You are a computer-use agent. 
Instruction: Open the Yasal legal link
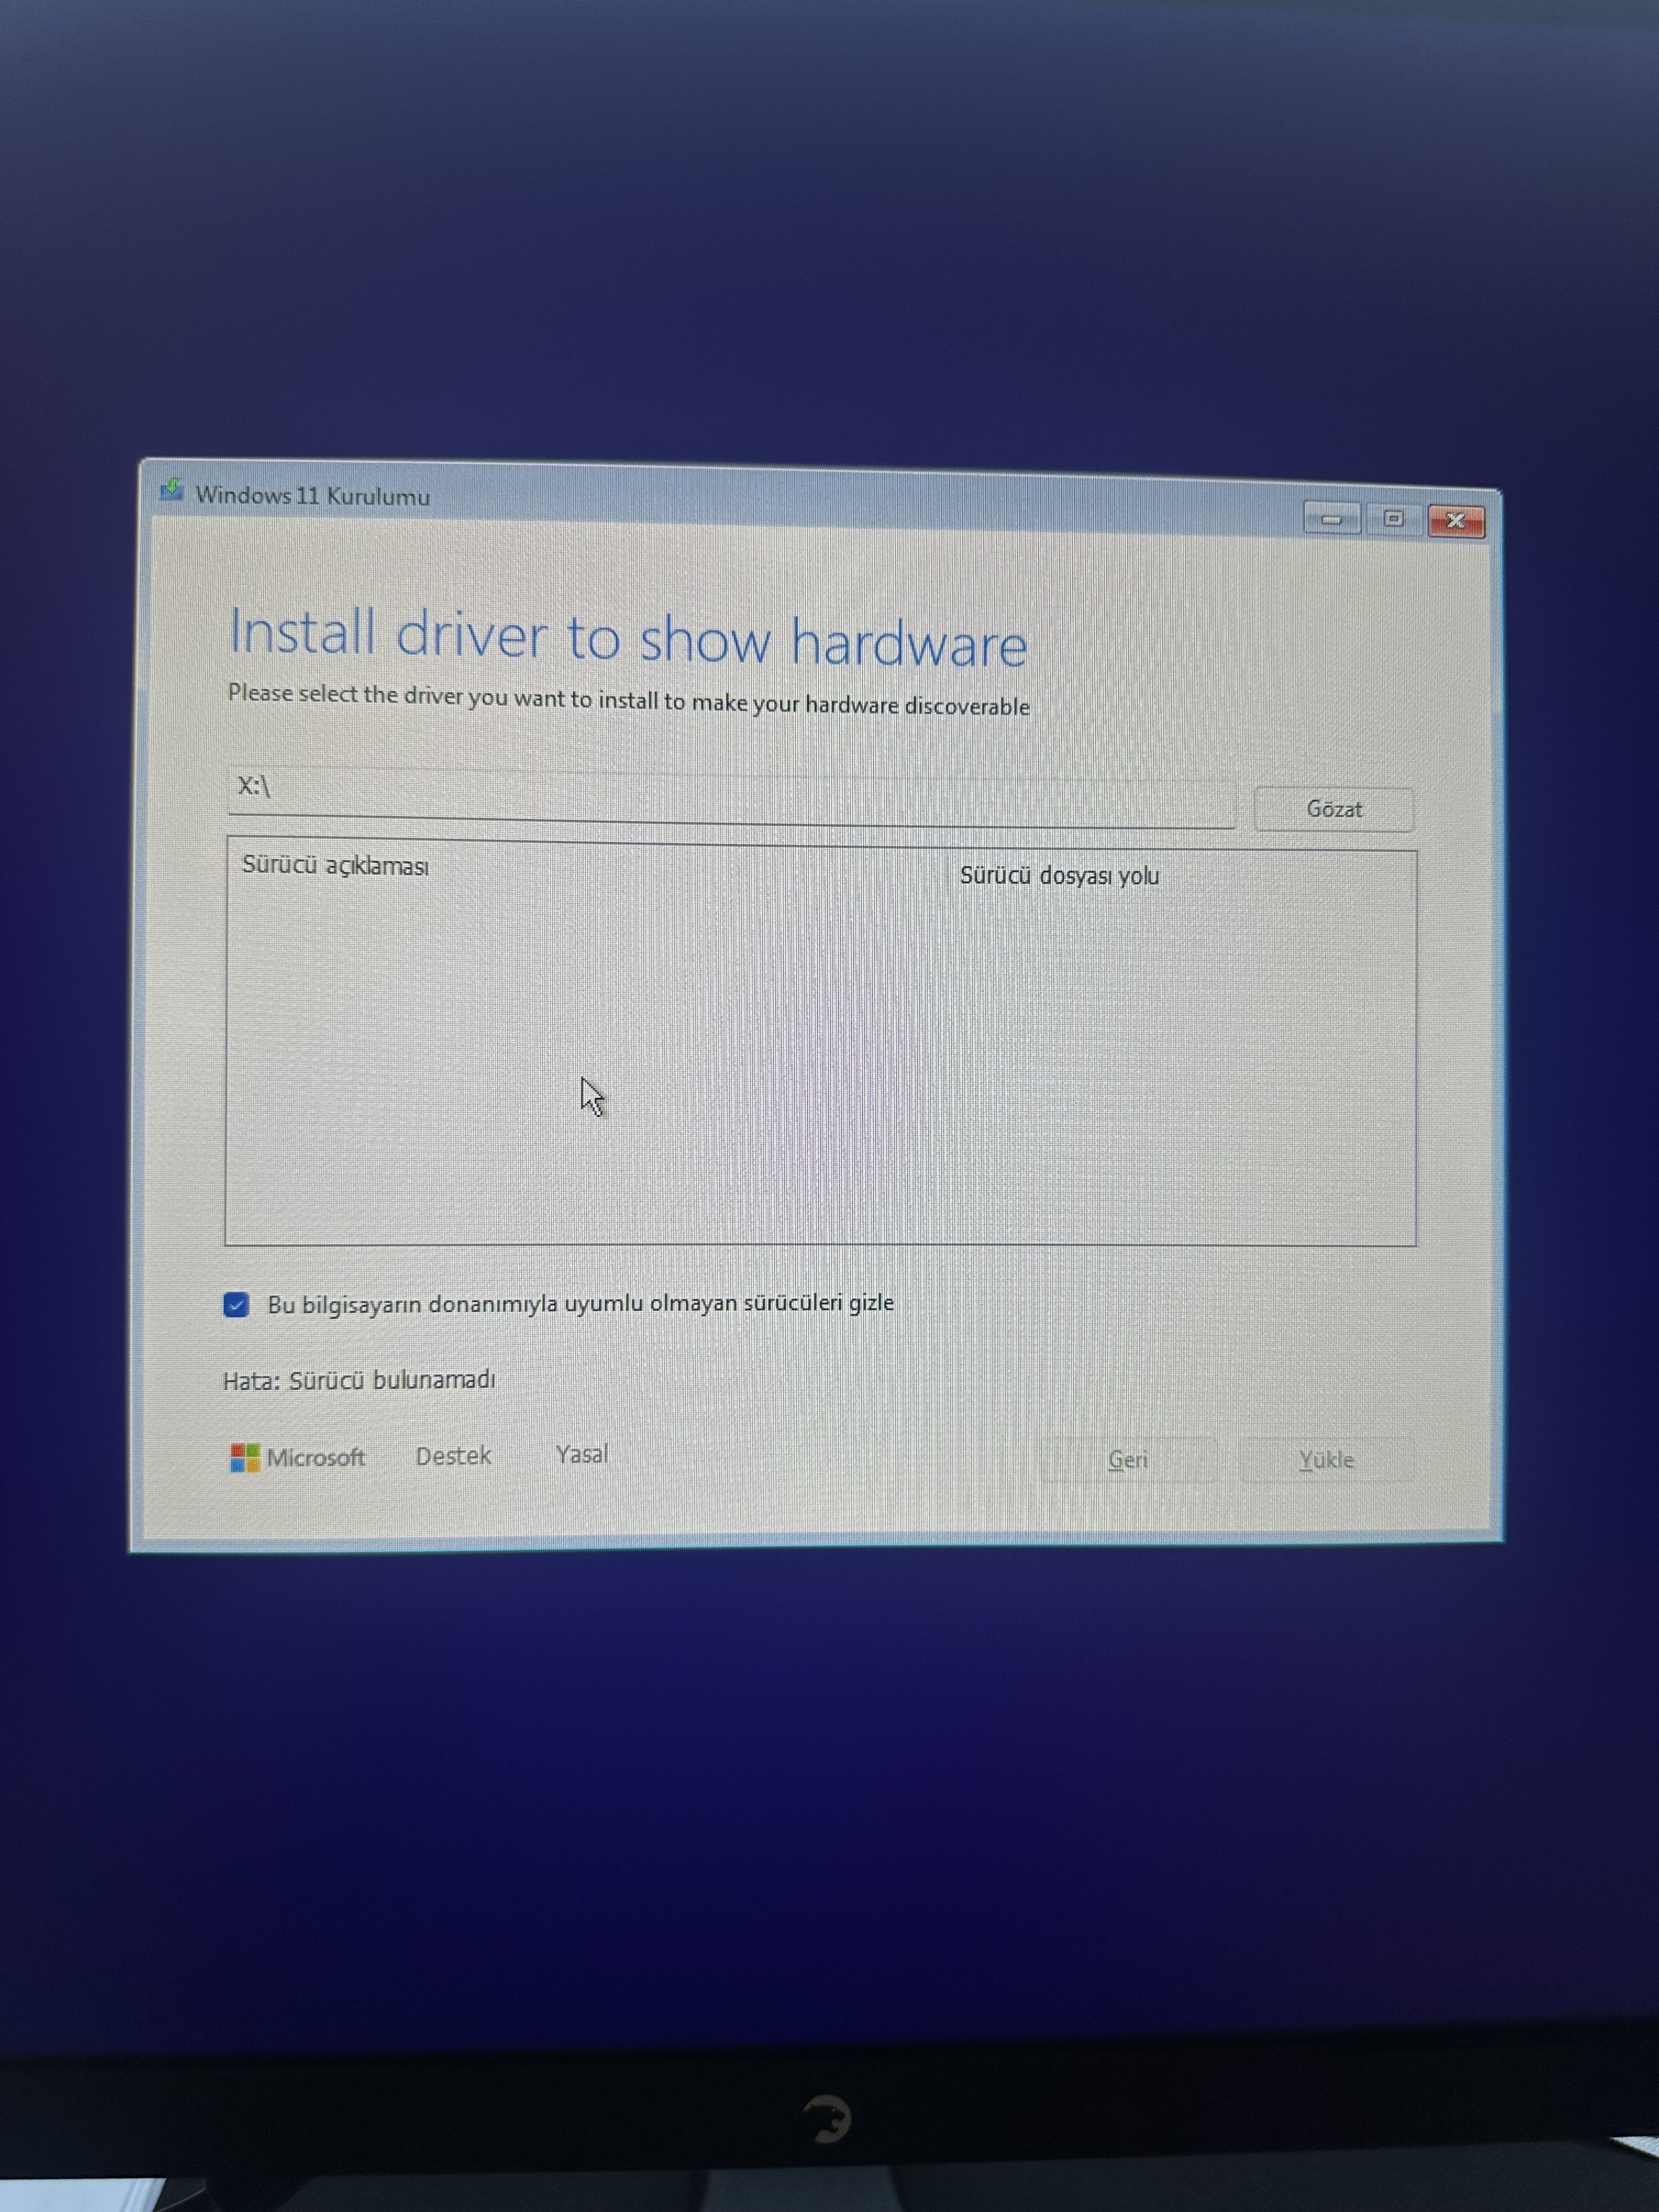[581, 1454]
